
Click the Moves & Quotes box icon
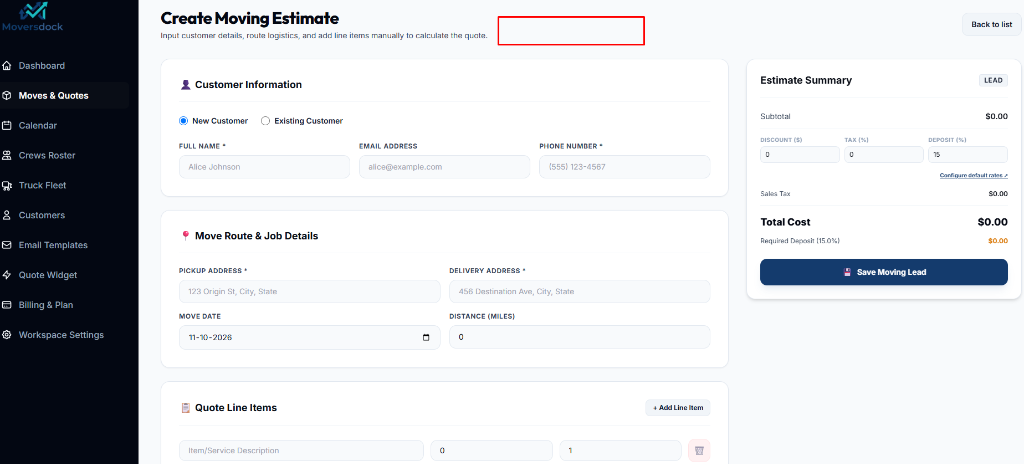tap(7, 96)
